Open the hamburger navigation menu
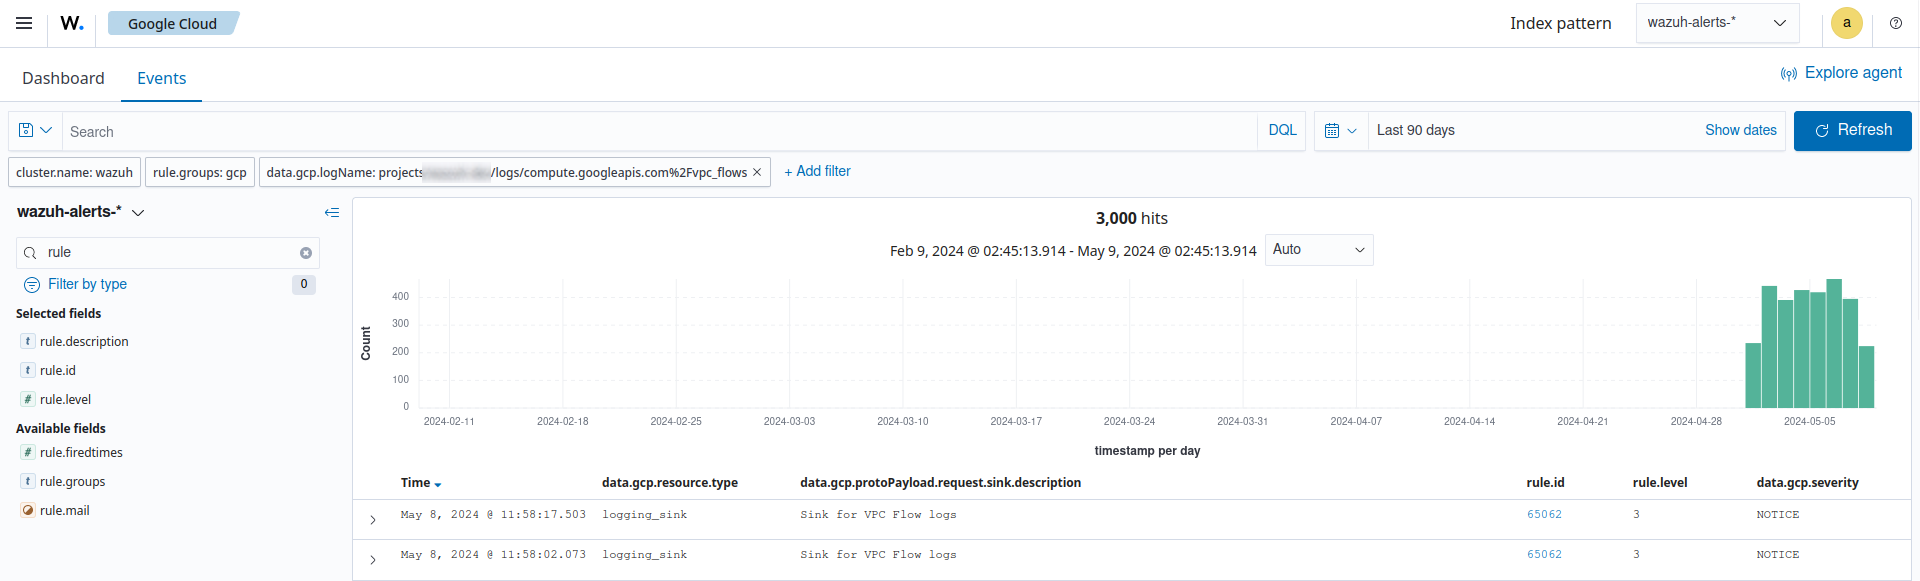 [24, 23]
